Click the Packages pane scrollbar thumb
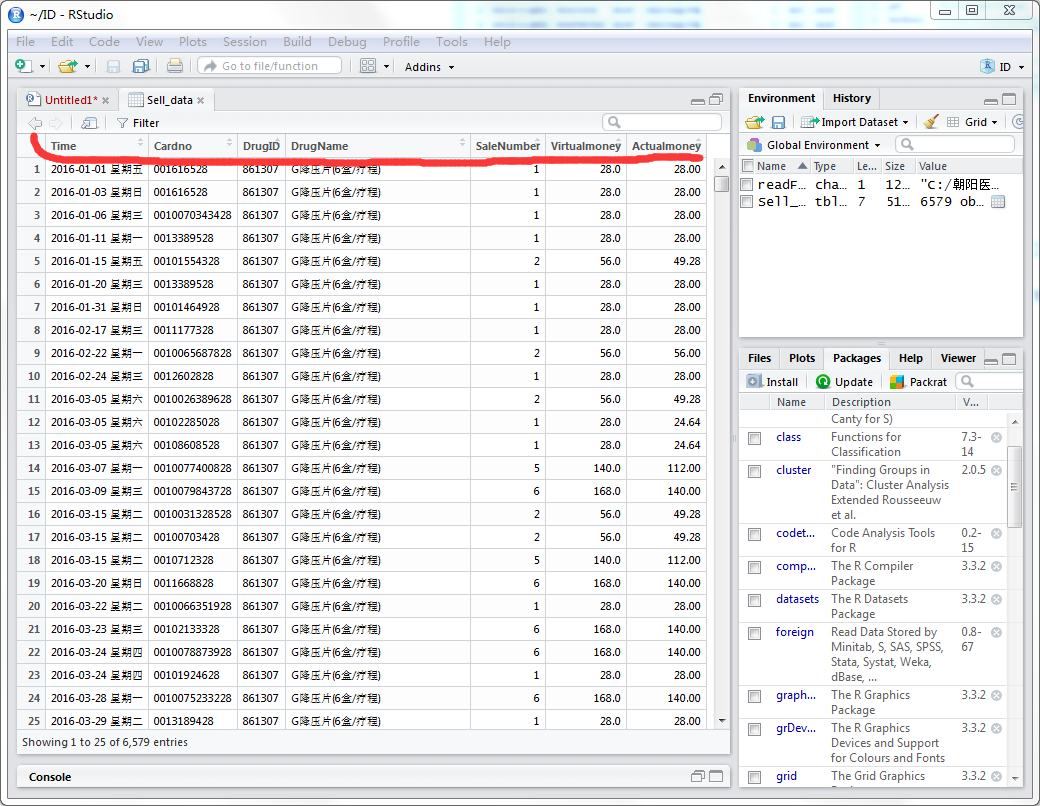Image resolution: width=1040 pixels, height=806 pixels. (x=1014, y=486)
